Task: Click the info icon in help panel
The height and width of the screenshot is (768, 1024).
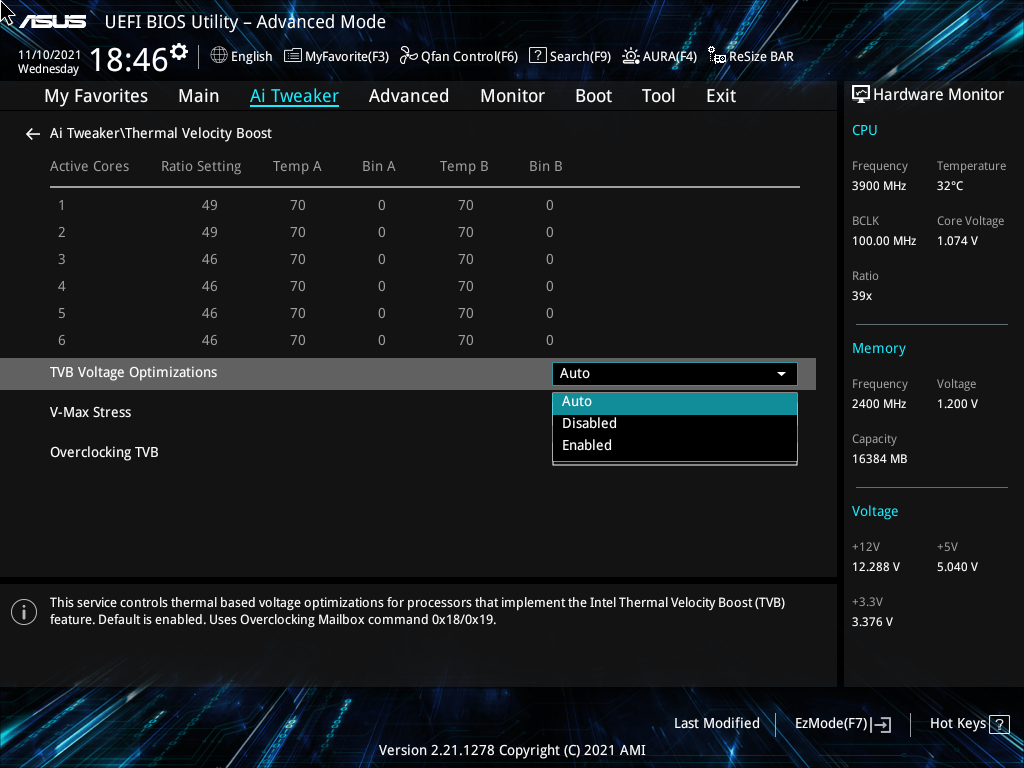Action: point(24,612)
